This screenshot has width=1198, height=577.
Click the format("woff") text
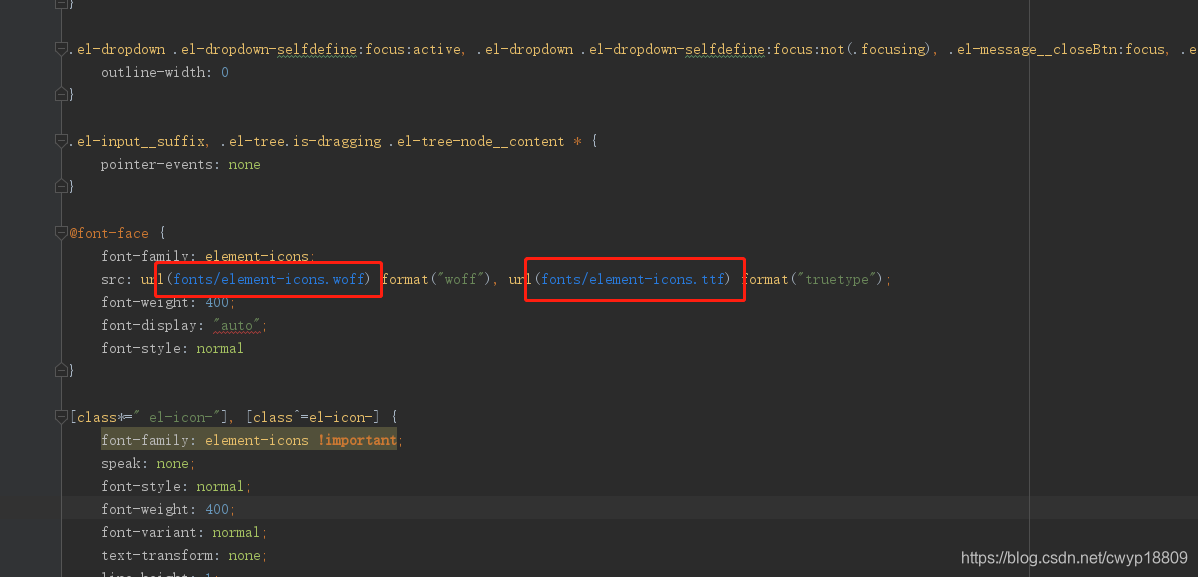435,280
